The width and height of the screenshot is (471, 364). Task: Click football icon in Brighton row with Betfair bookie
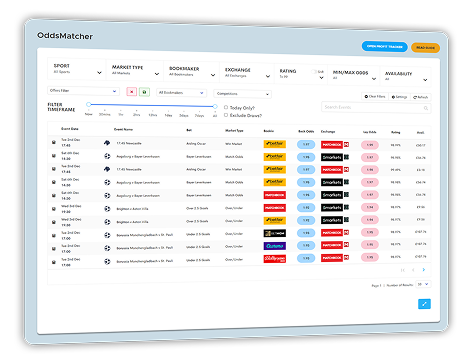coord(107,222)
